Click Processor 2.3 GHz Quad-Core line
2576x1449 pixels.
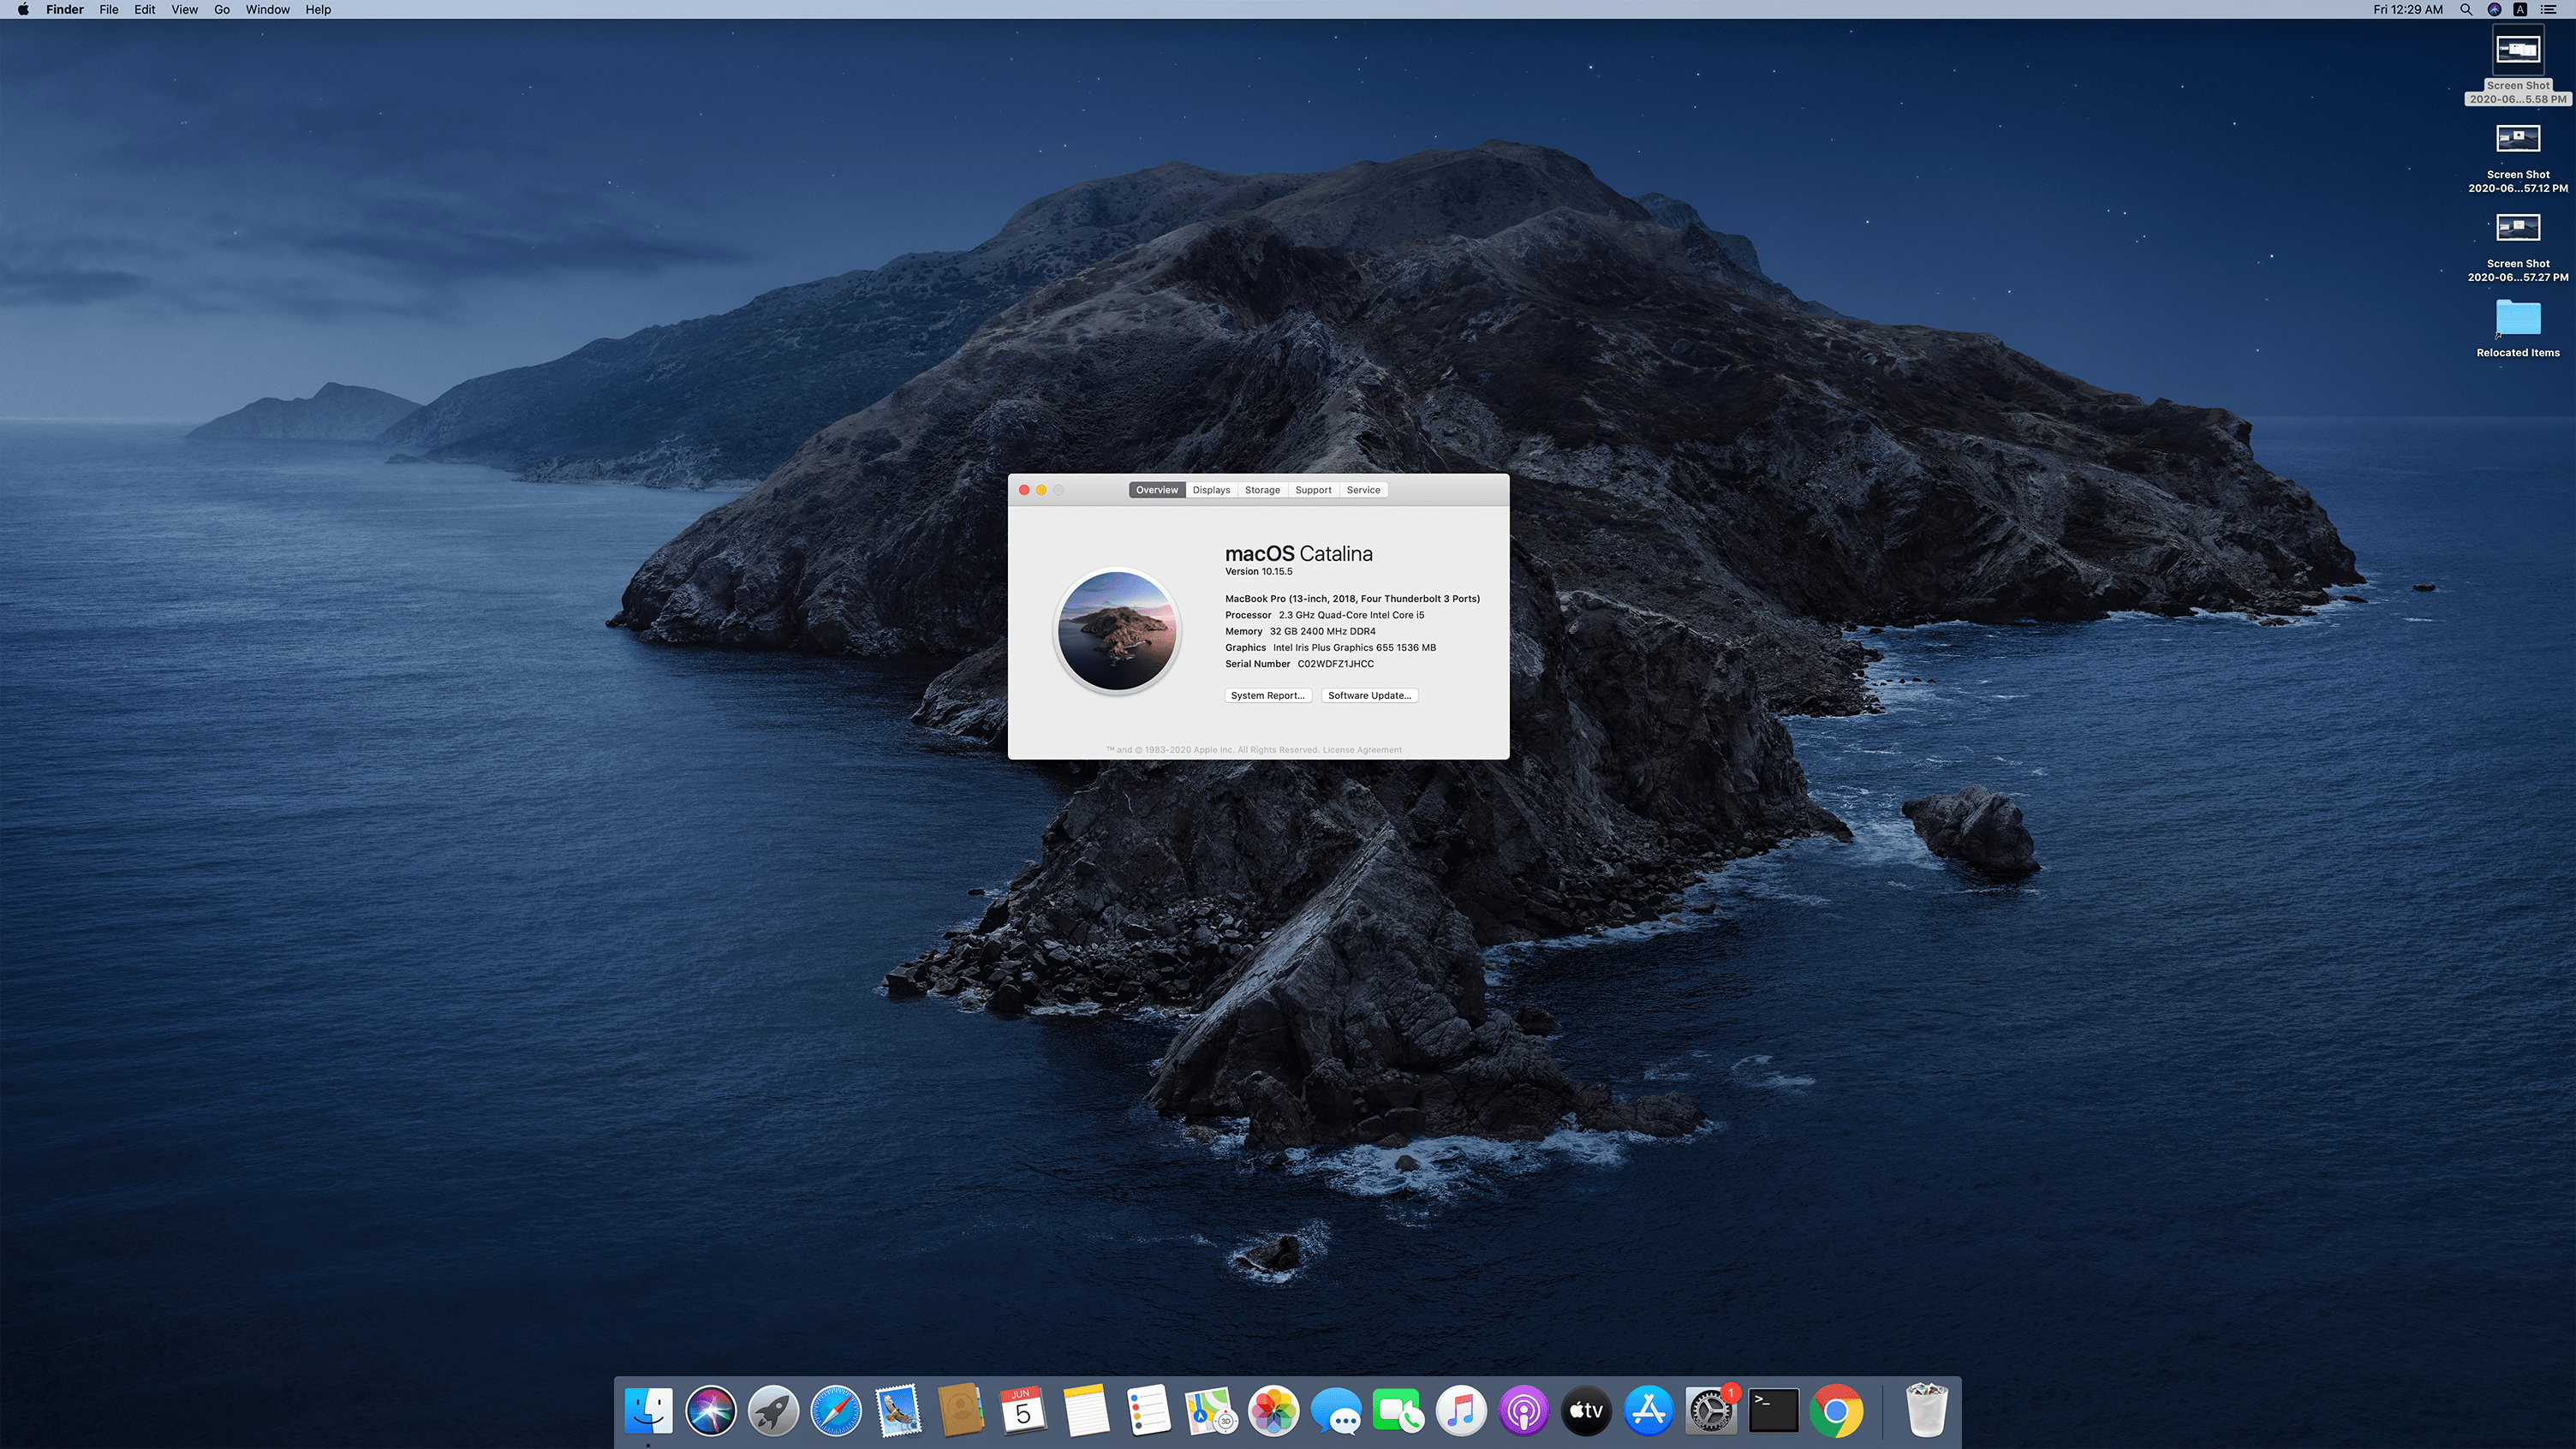(1325, 615)
